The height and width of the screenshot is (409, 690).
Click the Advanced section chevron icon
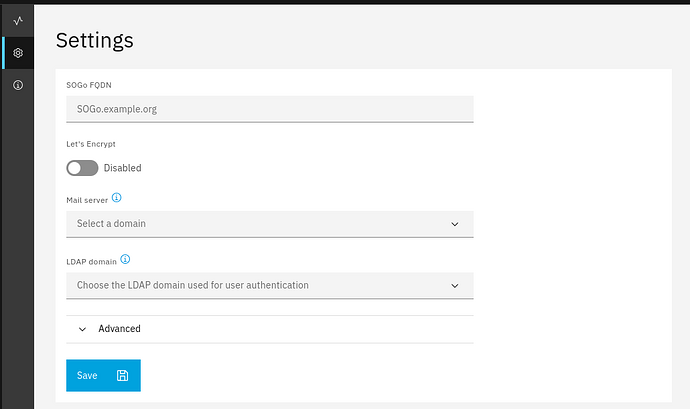click(82, 329)
